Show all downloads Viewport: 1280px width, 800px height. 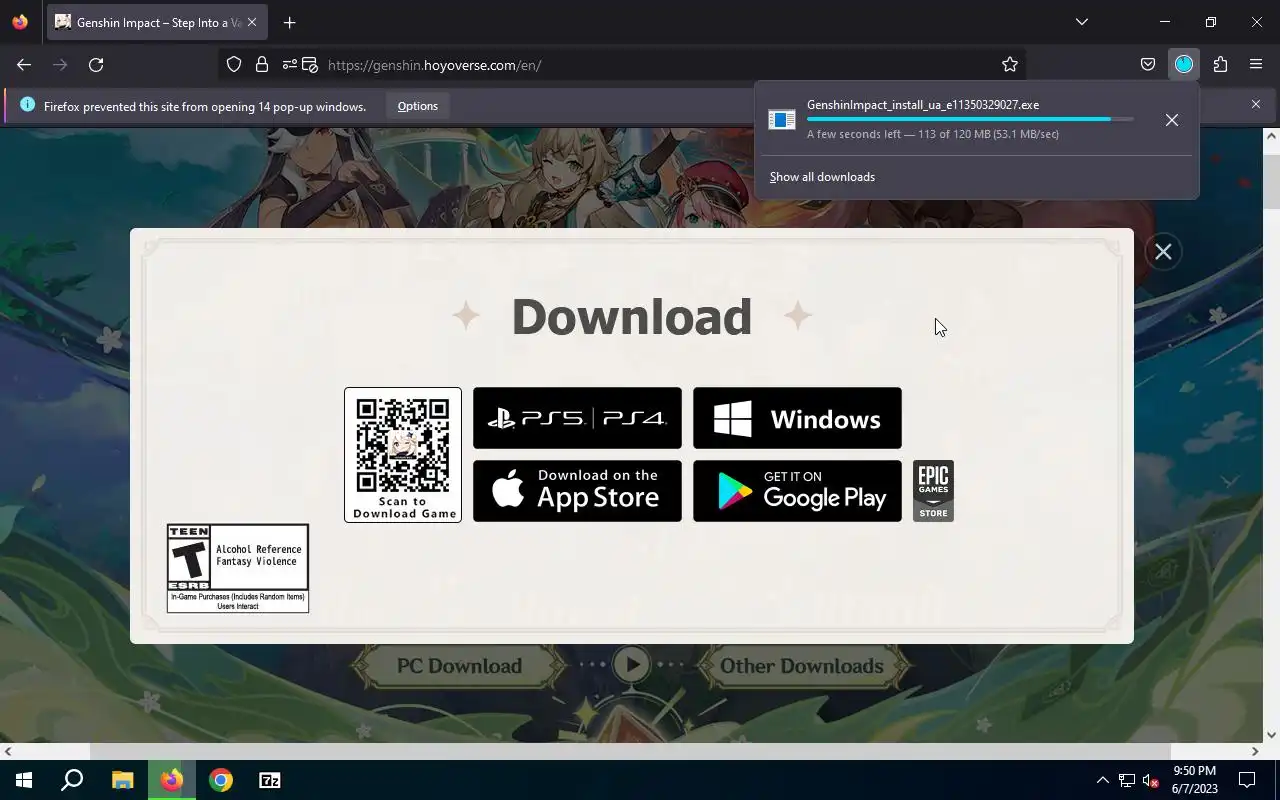[x=822, y=177]
